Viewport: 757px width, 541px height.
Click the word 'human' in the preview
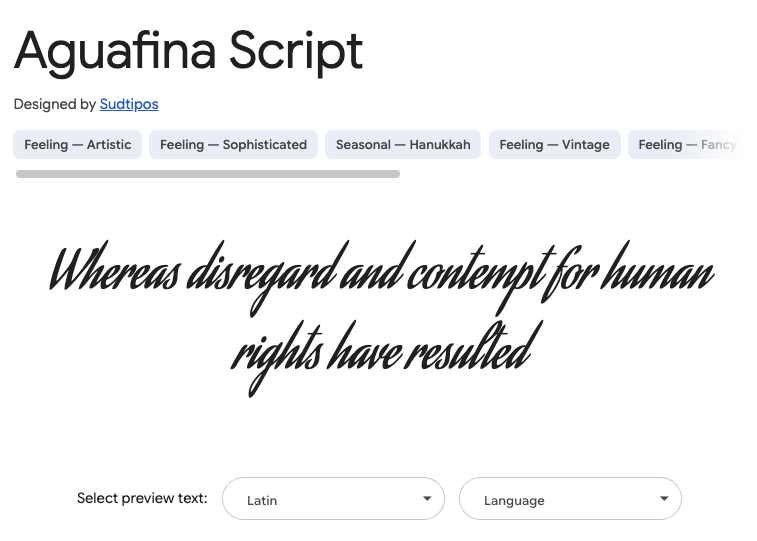[x=658, y=267]
